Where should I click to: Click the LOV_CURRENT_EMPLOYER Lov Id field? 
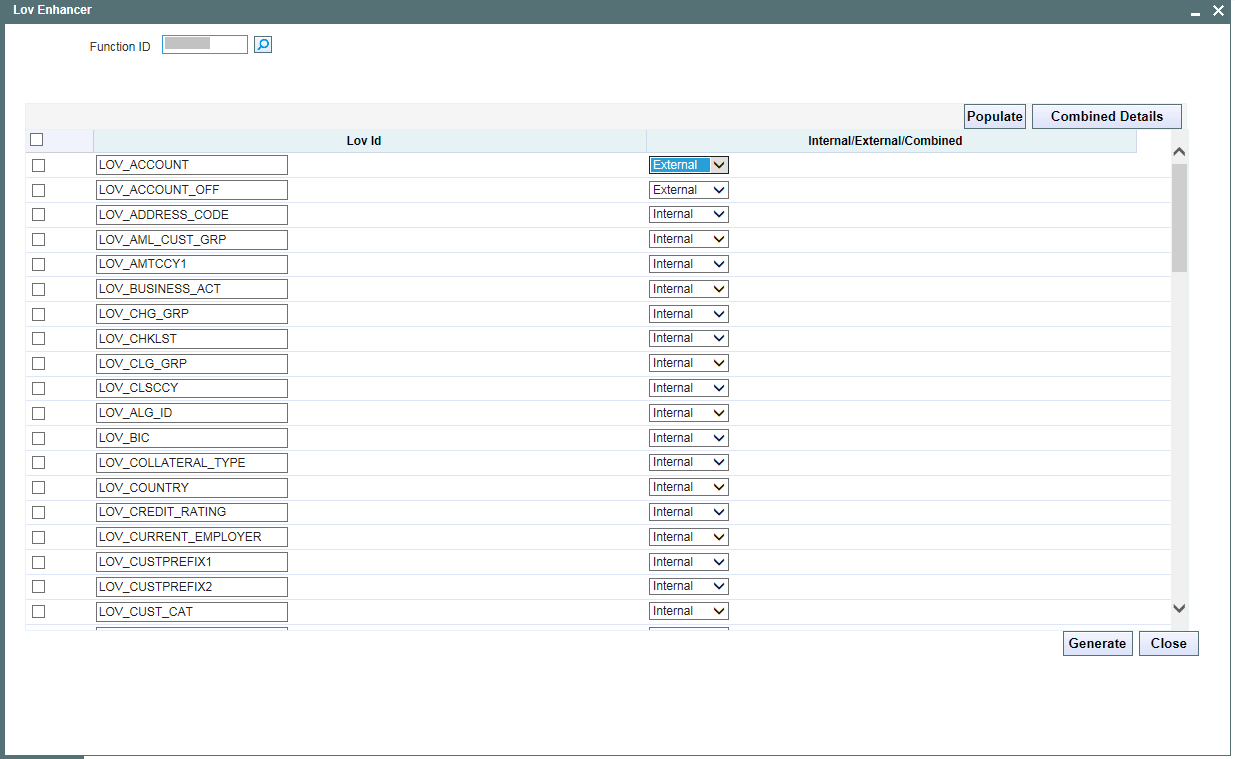[x=192, y=537]
